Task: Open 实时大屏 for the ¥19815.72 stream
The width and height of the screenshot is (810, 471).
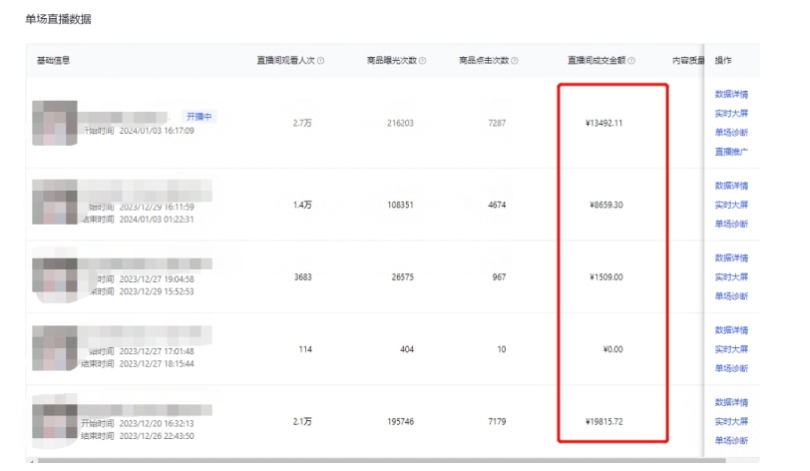Action: (x=731, y=421)
